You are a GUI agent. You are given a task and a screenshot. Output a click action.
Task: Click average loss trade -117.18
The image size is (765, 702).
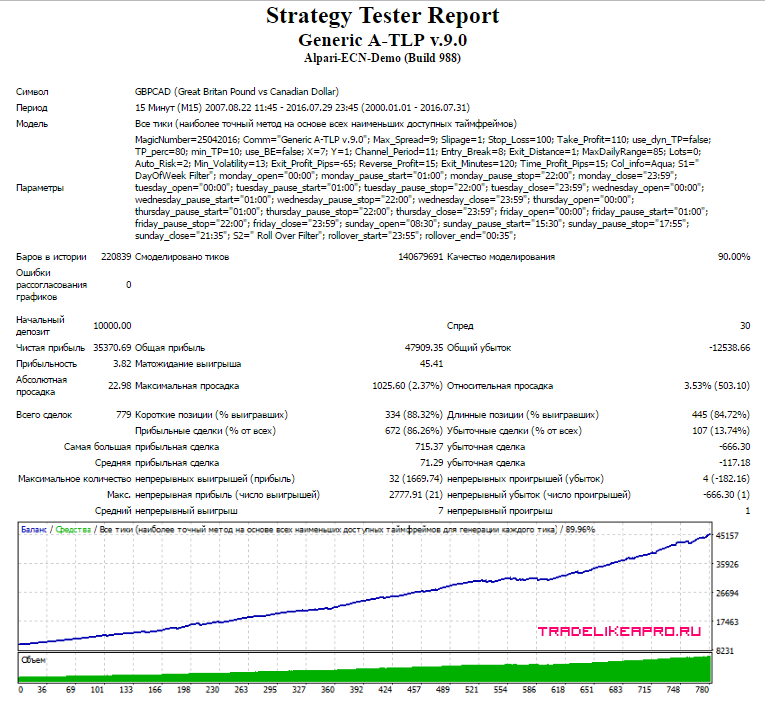click(x=735, y=463)
